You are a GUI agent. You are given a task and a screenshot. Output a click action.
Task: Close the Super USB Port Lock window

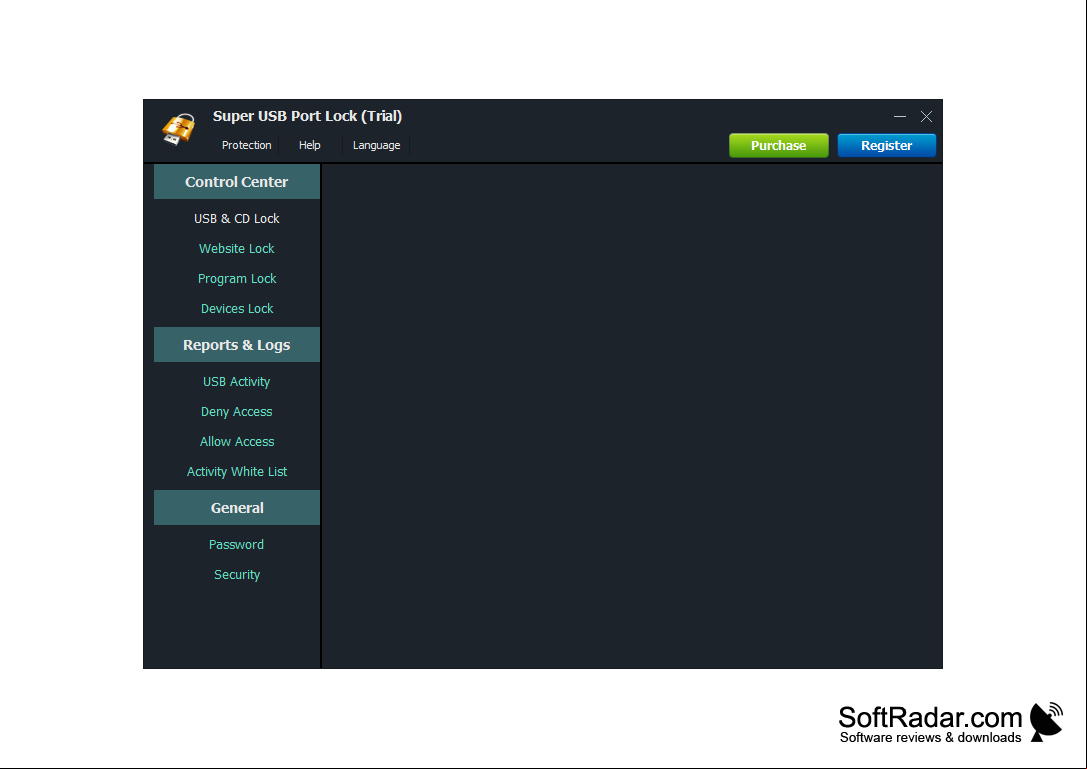[x=926, y=116]
